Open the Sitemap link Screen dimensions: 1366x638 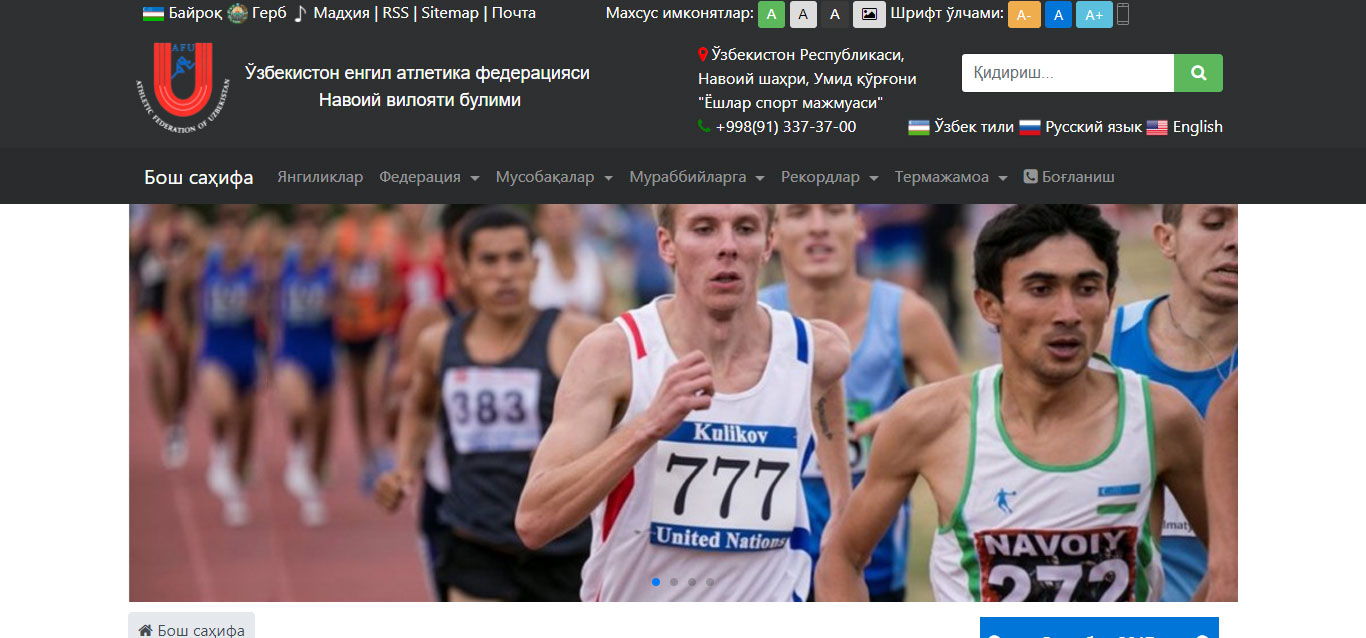450,13
